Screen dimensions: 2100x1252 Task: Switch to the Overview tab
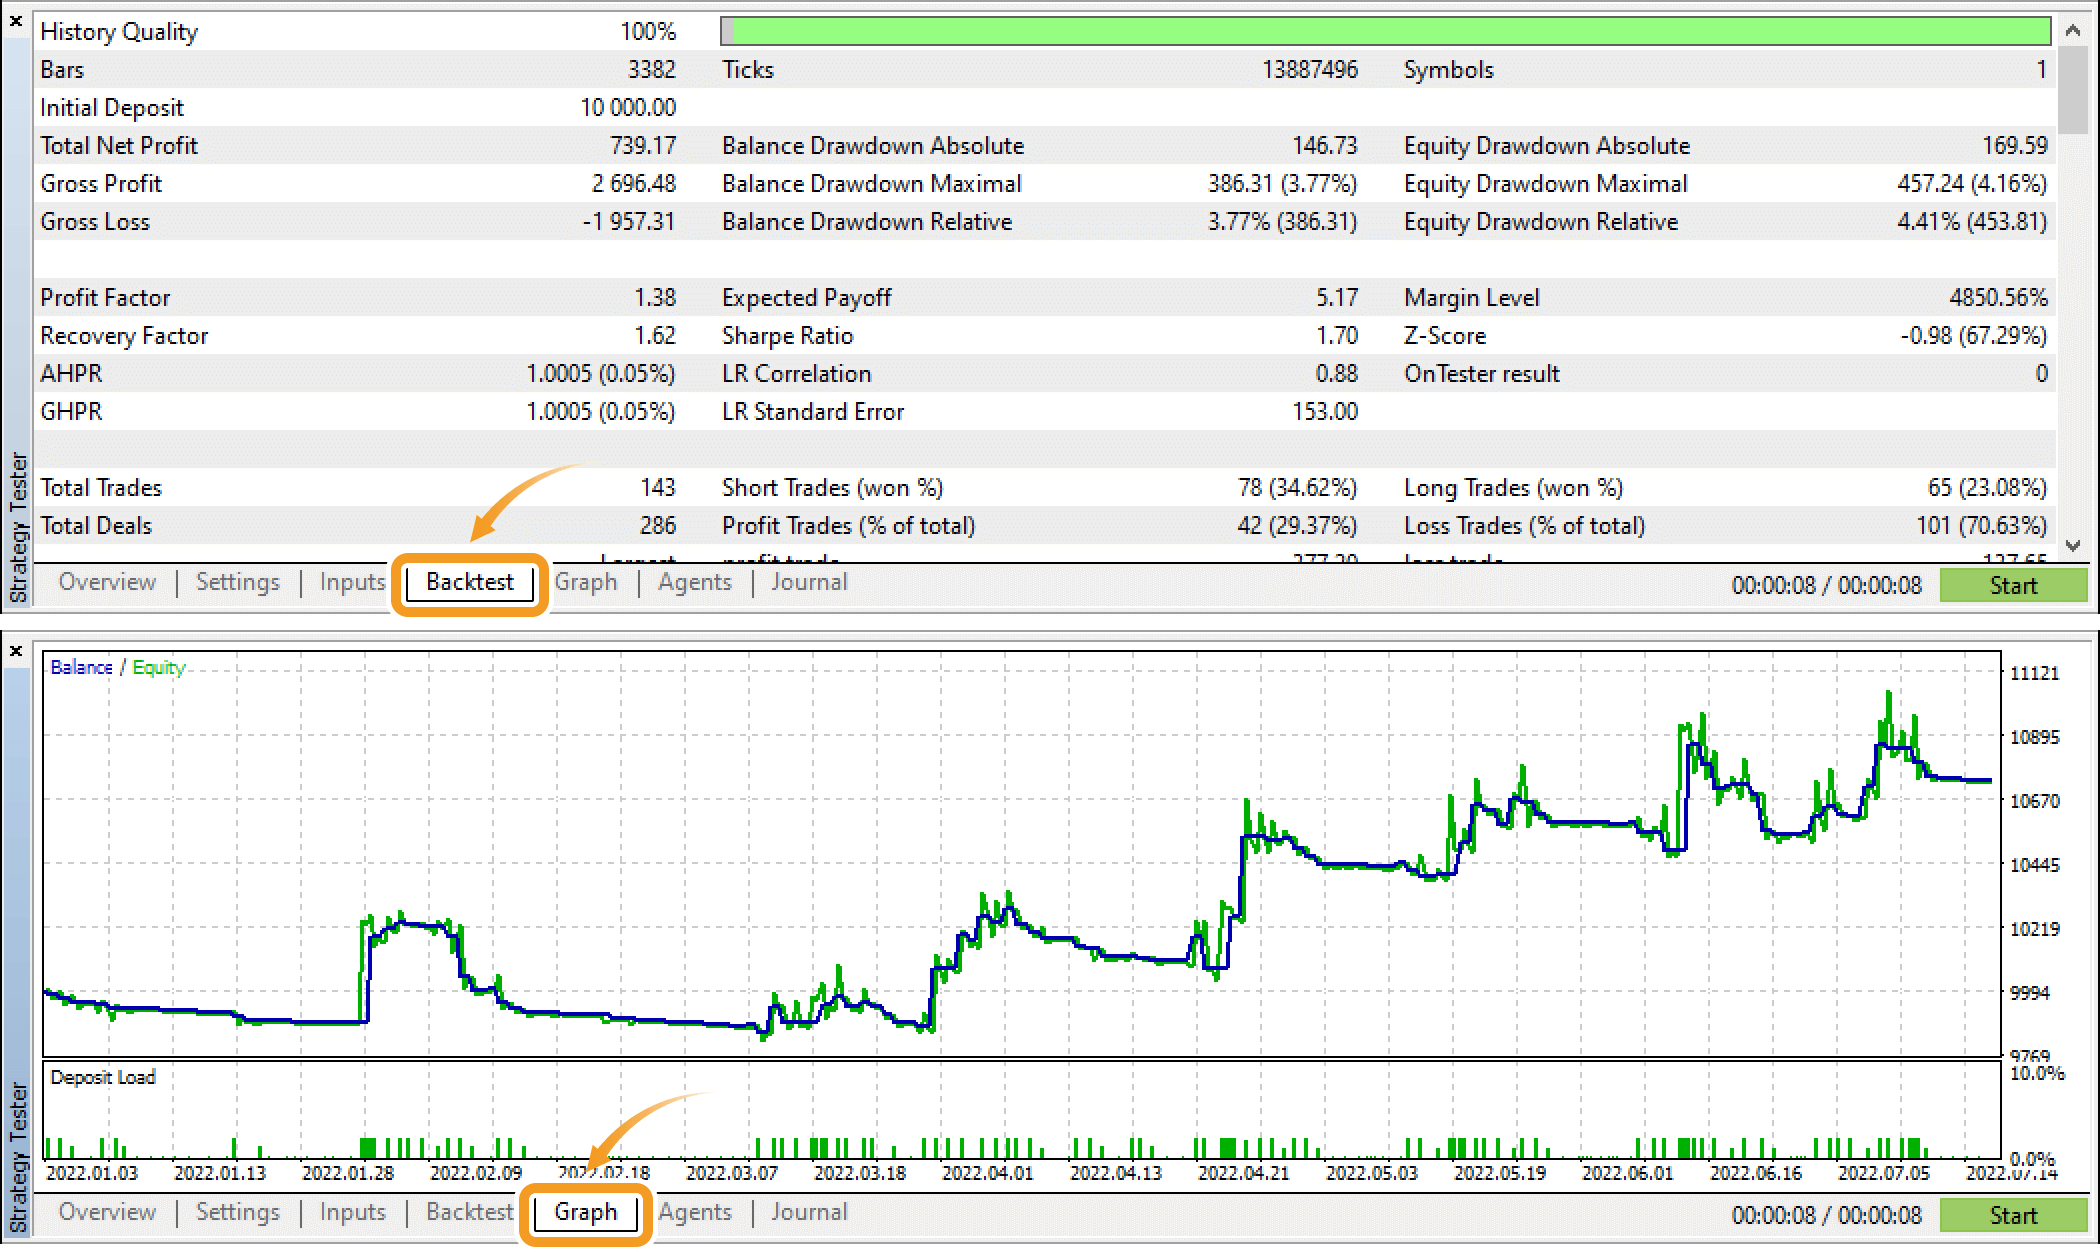[x=107, y=583]
